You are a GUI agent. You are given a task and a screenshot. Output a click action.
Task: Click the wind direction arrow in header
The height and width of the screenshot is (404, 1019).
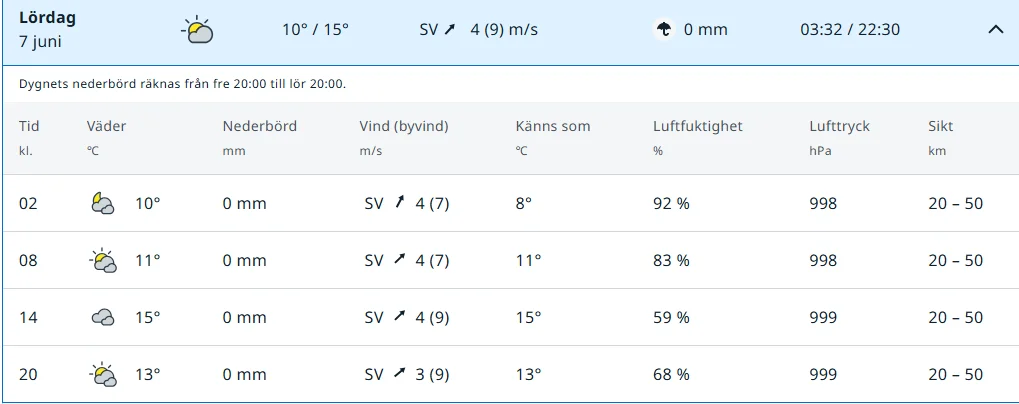point(450,30)
